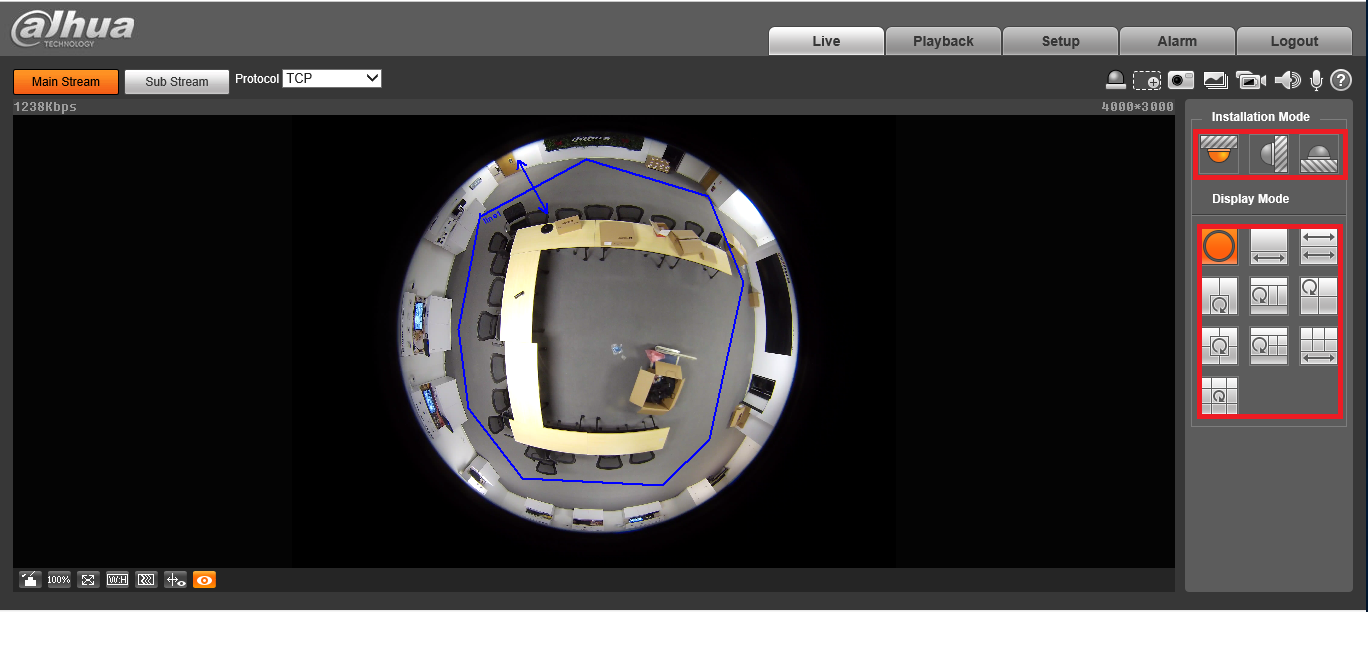Image resolution: width=1368 pixels, height=648 pixels.
Task: Click the Dahua Technology logo
Action: pyautogui.click(x=72, y=28)
